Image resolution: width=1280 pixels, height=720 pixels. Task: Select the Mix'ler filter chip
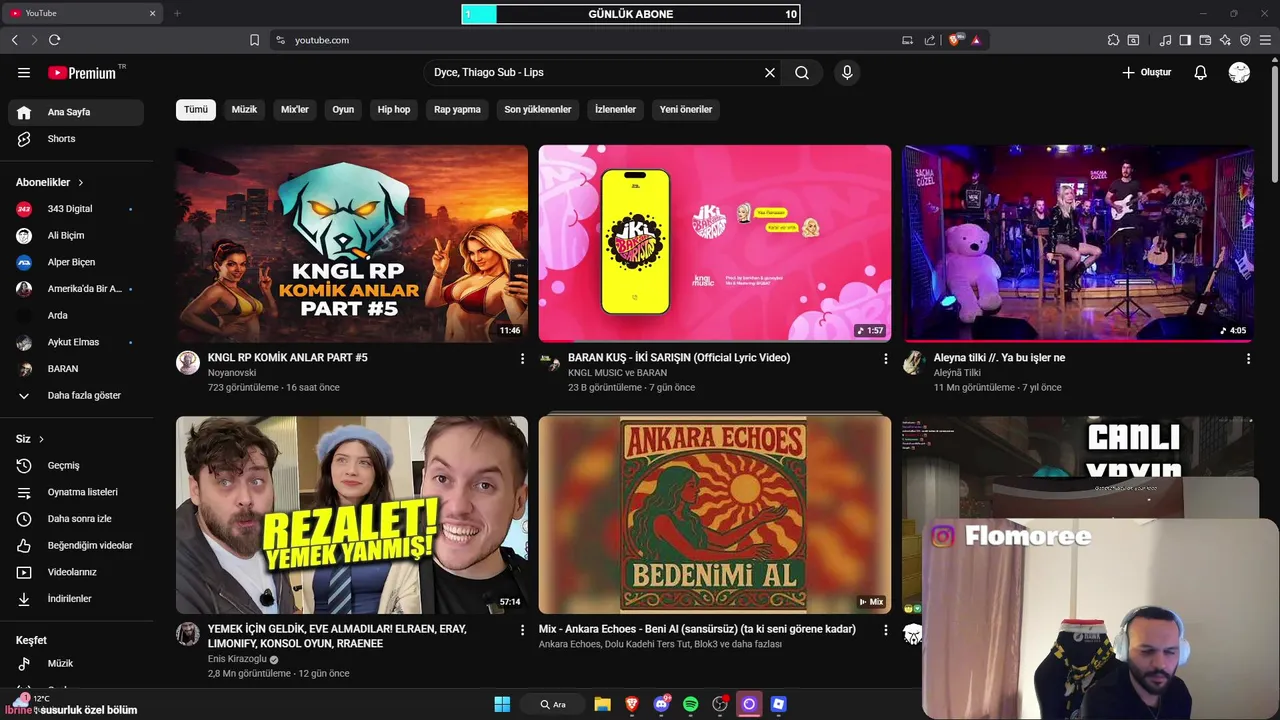(295, 109)
